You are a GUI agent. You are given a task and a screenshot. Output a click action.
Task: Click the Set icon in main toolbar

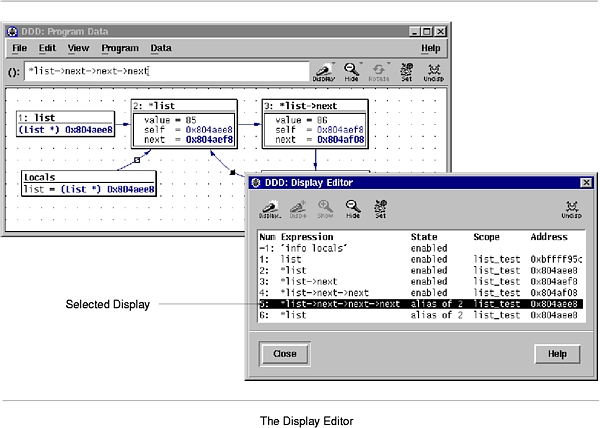pyautogui.click(x=407, y=71)
